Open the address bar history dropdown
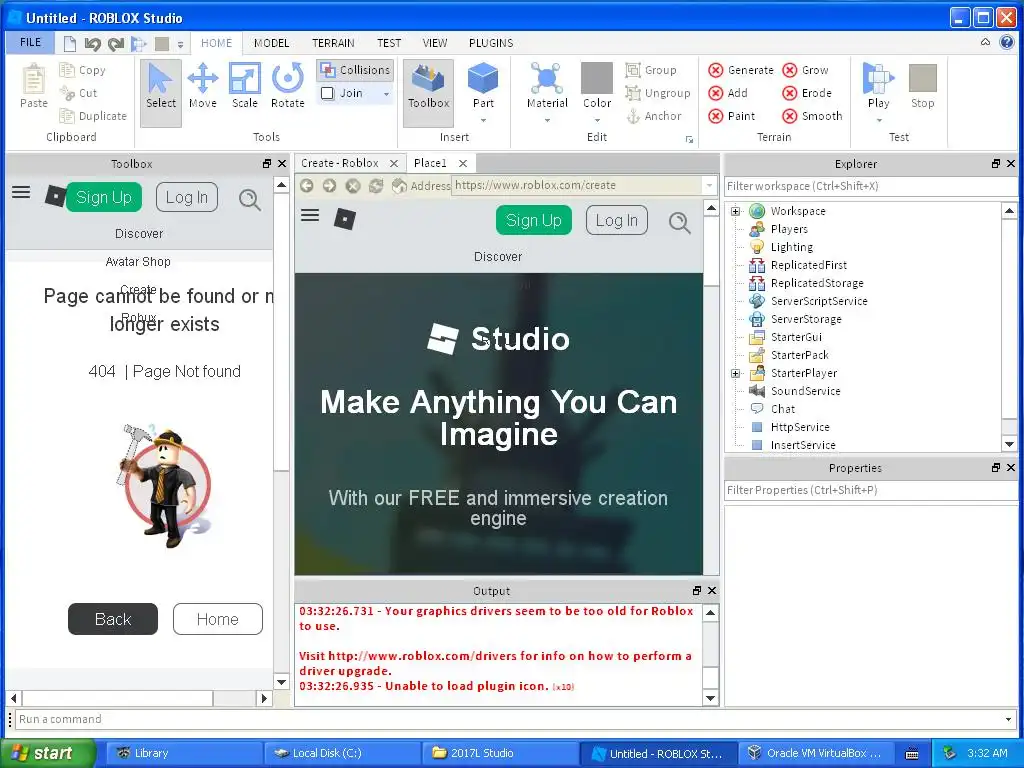The height and width of the screenshot is (768, 1024). point(709,185)
